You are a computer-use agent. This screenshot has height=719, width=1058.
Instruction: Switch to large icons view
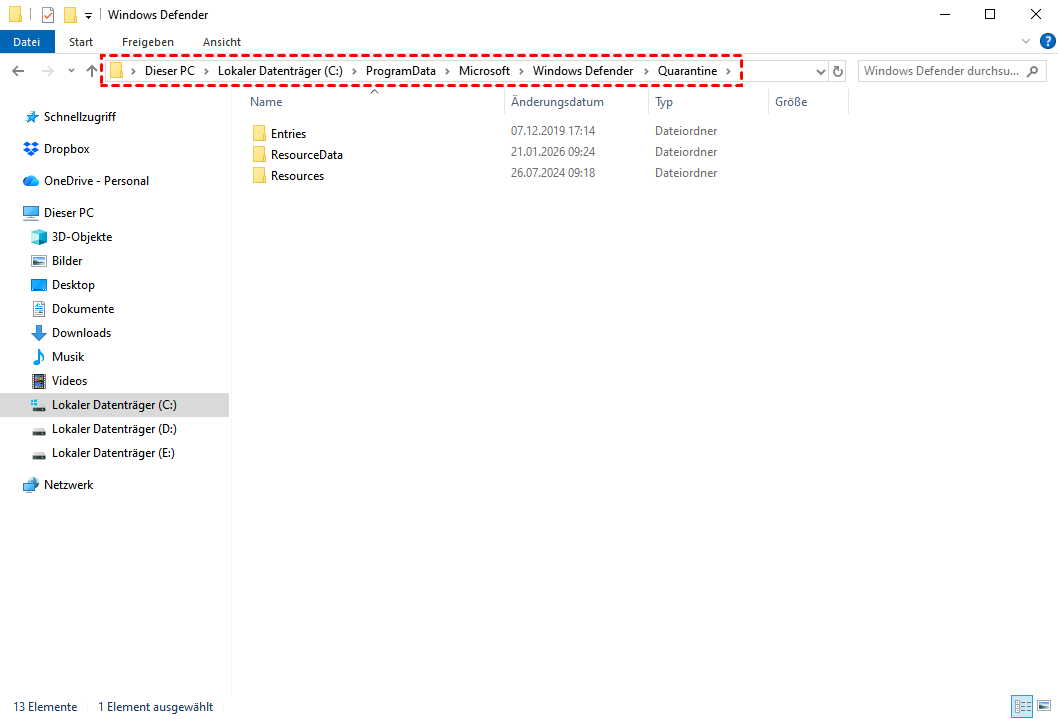click(x=1042, y=706)
